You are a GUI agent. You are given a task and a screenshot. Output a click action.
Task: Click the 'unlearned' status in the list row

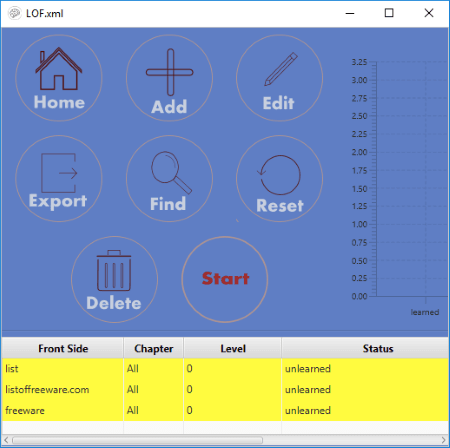coord(308,369)
